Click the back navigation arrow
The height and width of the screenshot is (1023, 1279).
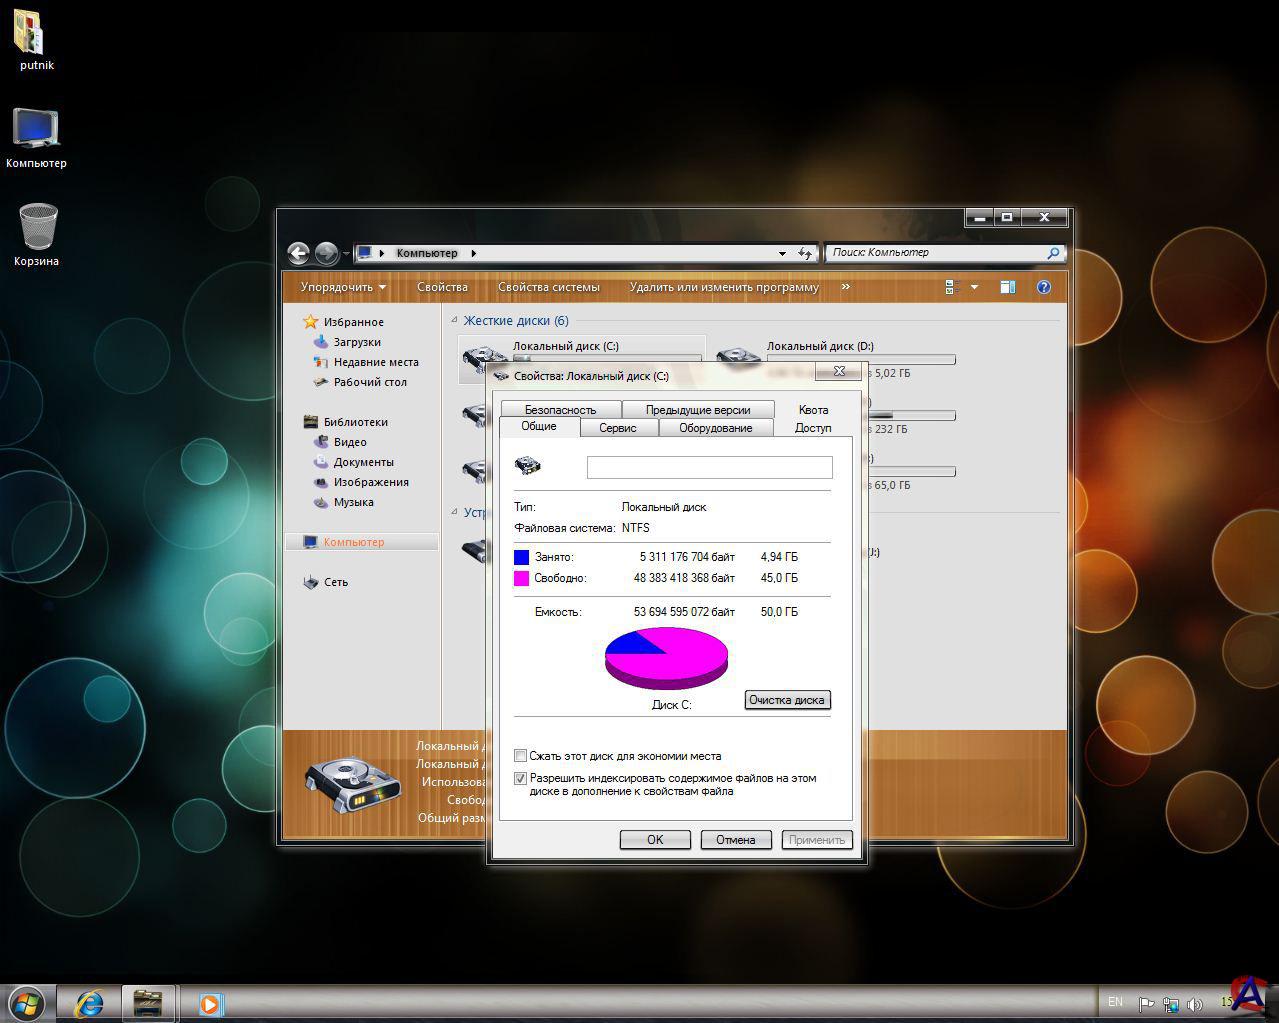click(298, 253)
